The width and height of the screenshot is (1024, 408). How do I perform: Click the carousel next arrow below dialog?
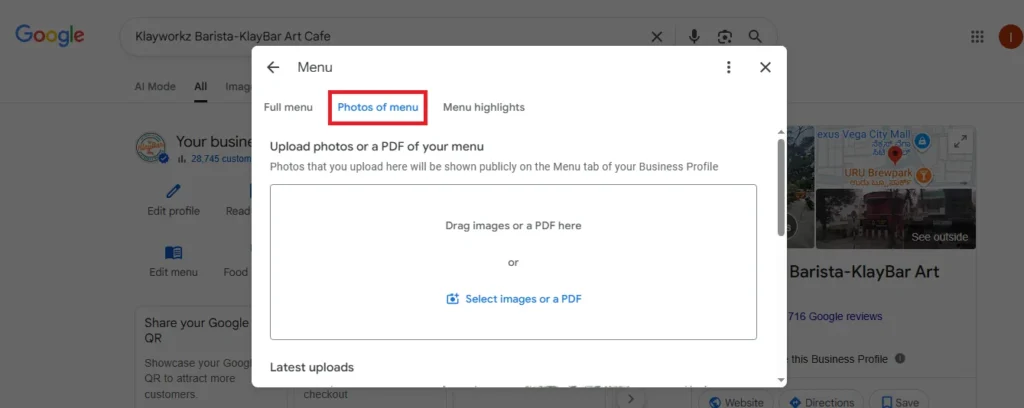tap(631, 398)
